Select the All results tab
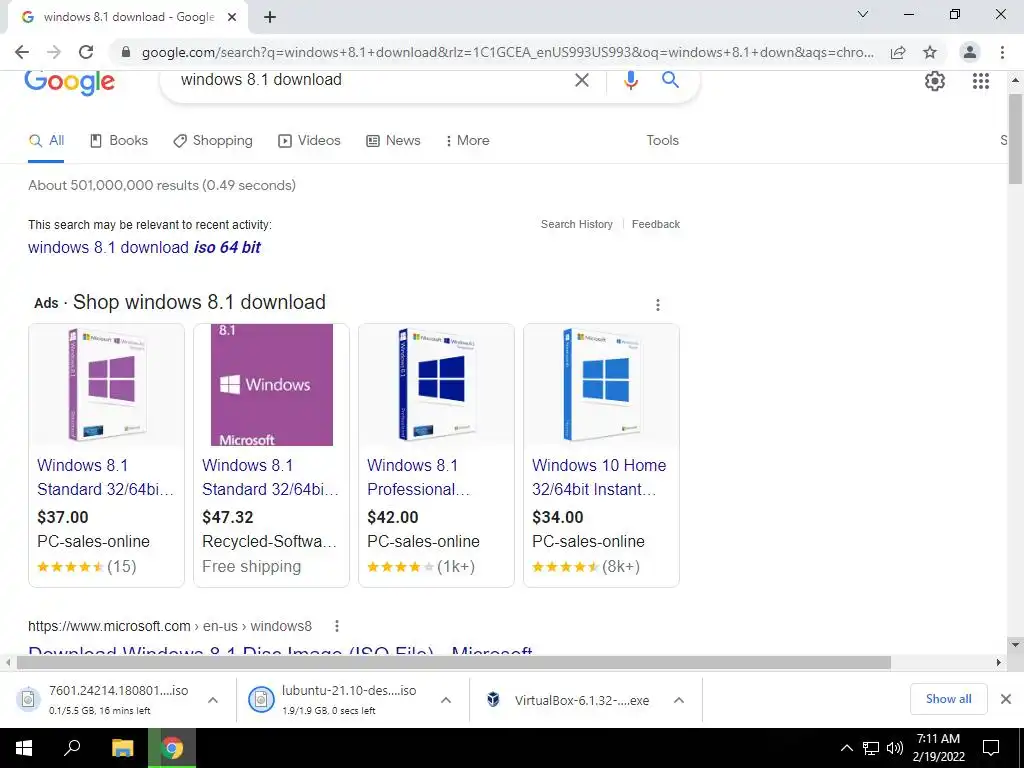The height and width of the screenshot is (768, 1024). 46,140
